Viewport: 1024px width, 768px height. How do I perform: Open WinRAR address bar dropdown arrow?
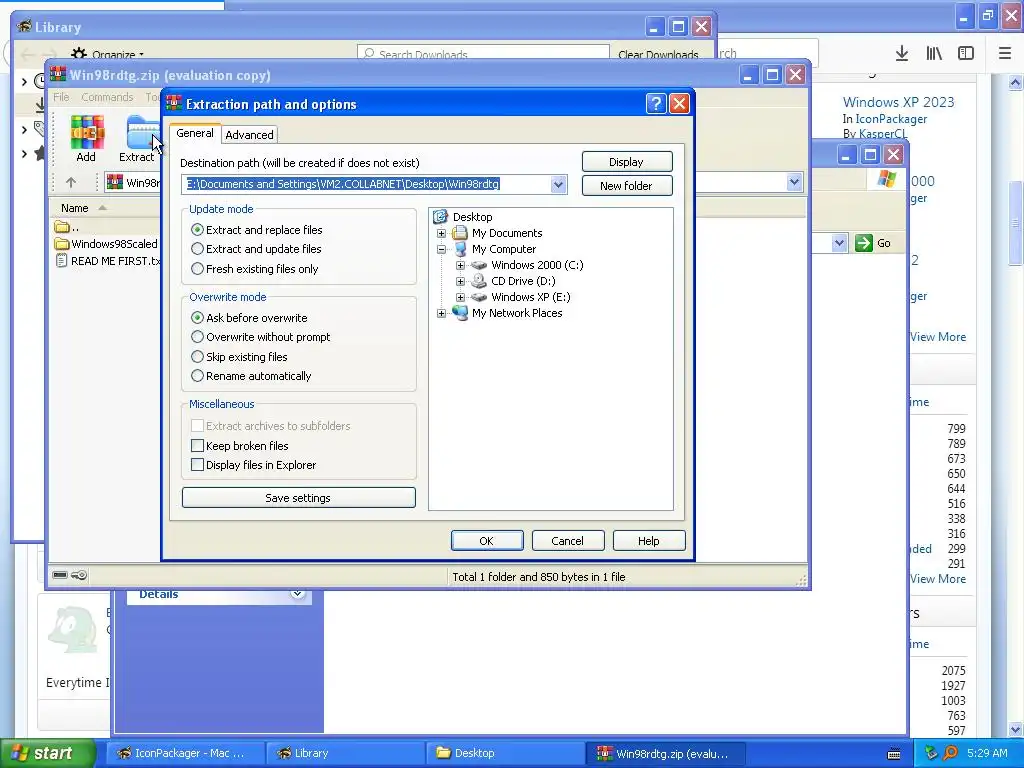(x=794, y=182)
